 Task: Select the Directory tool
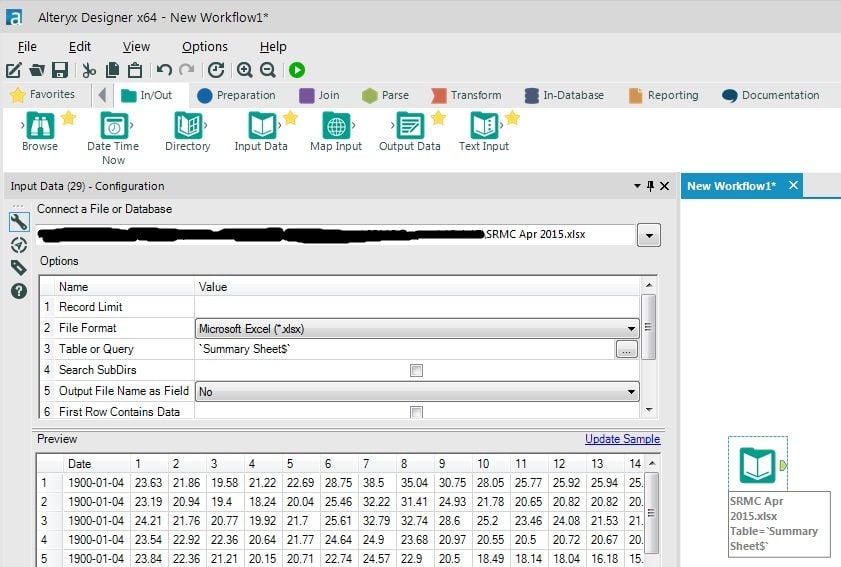tap(188, 132)
